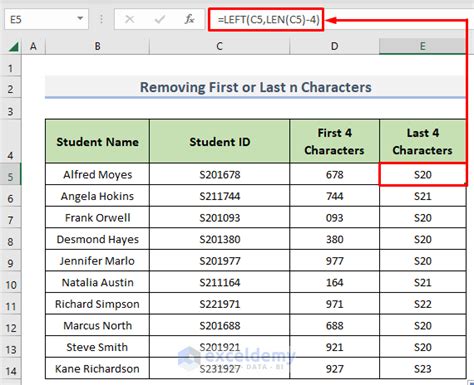Select the 'Student Name' header cell
474x385 pixels.
click(x=98, y=142)
